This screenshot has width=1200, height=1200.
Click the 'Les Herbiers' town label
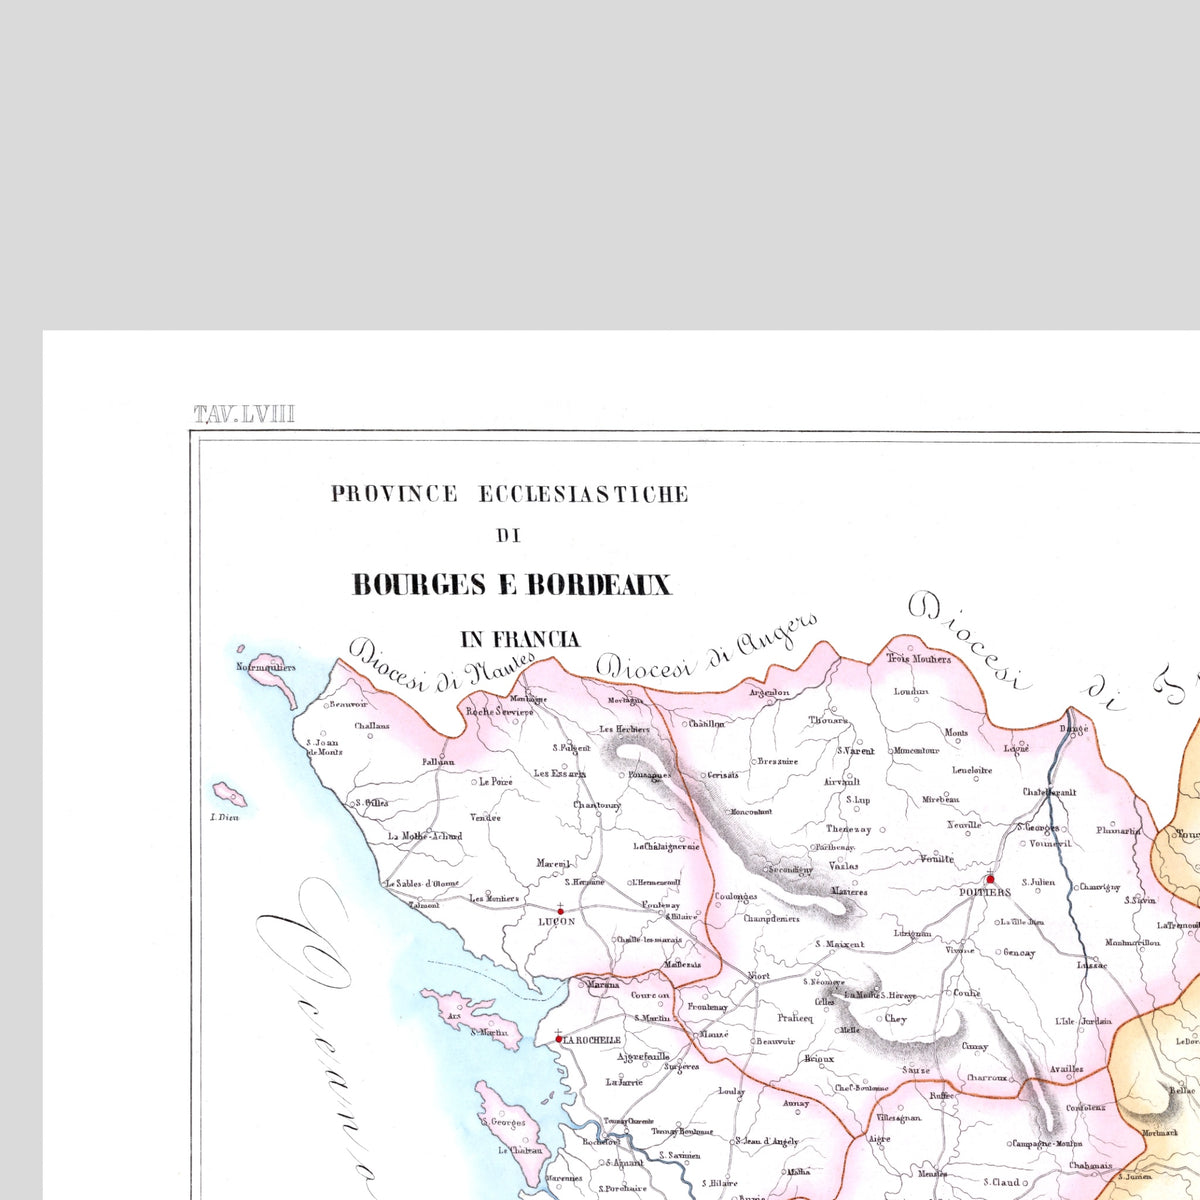point(625,729)
